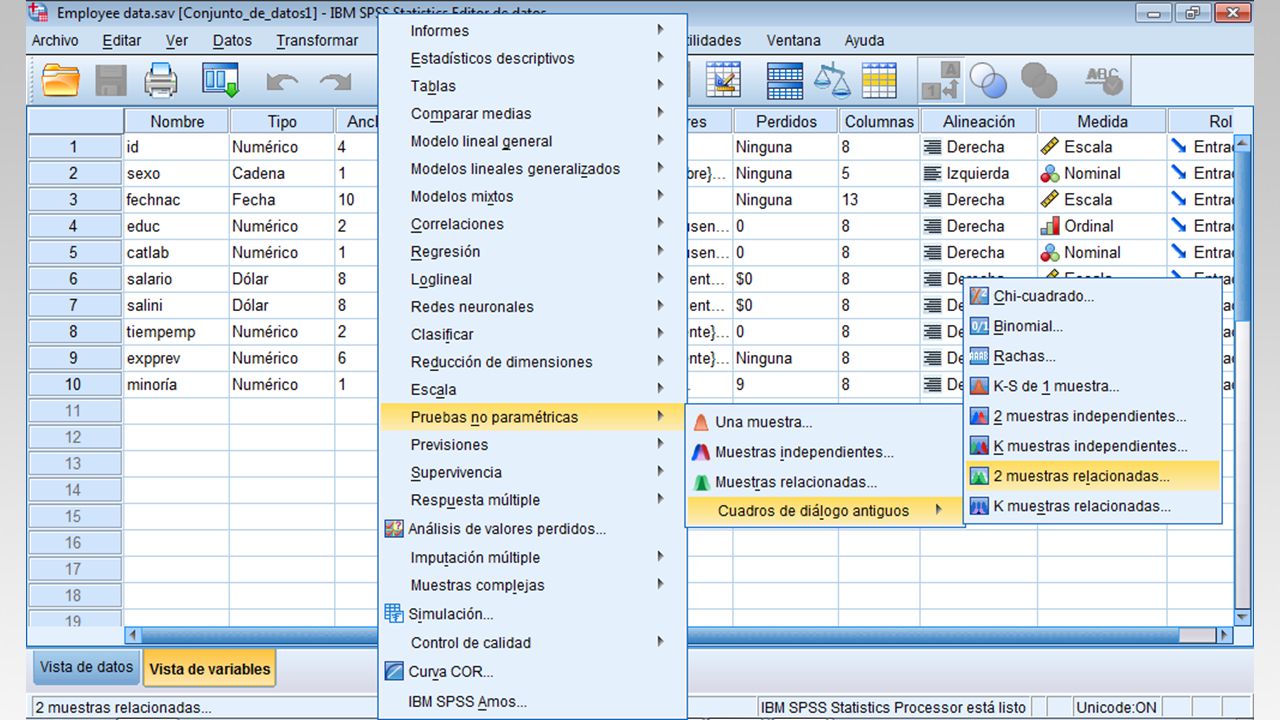Click the Fecha type cell for fechnac
This screenshot has width=1280, height=720.
point(282,200)
